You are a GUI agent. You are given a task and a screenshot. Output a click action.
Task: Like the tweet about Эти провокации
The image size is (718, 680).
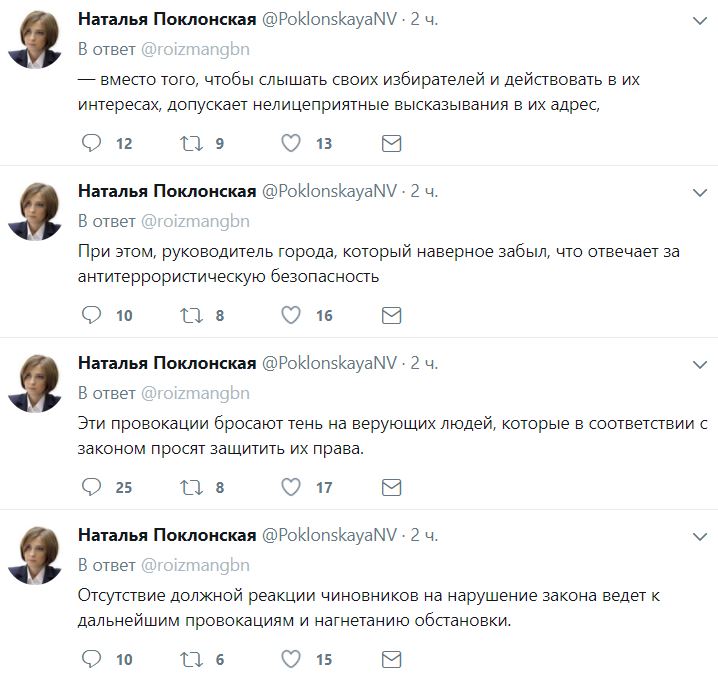[x=291, y=488]
